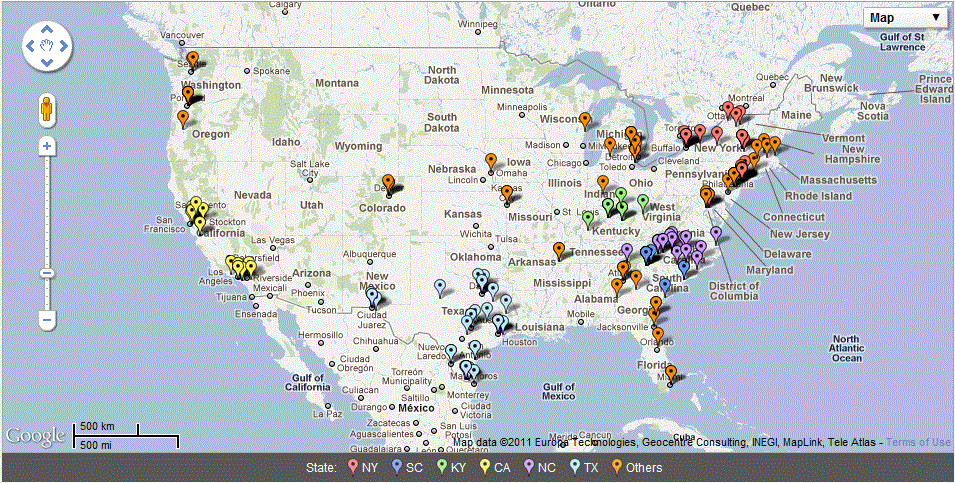
Task: Open the Terms of Use link
Action: tap(917, 442)
